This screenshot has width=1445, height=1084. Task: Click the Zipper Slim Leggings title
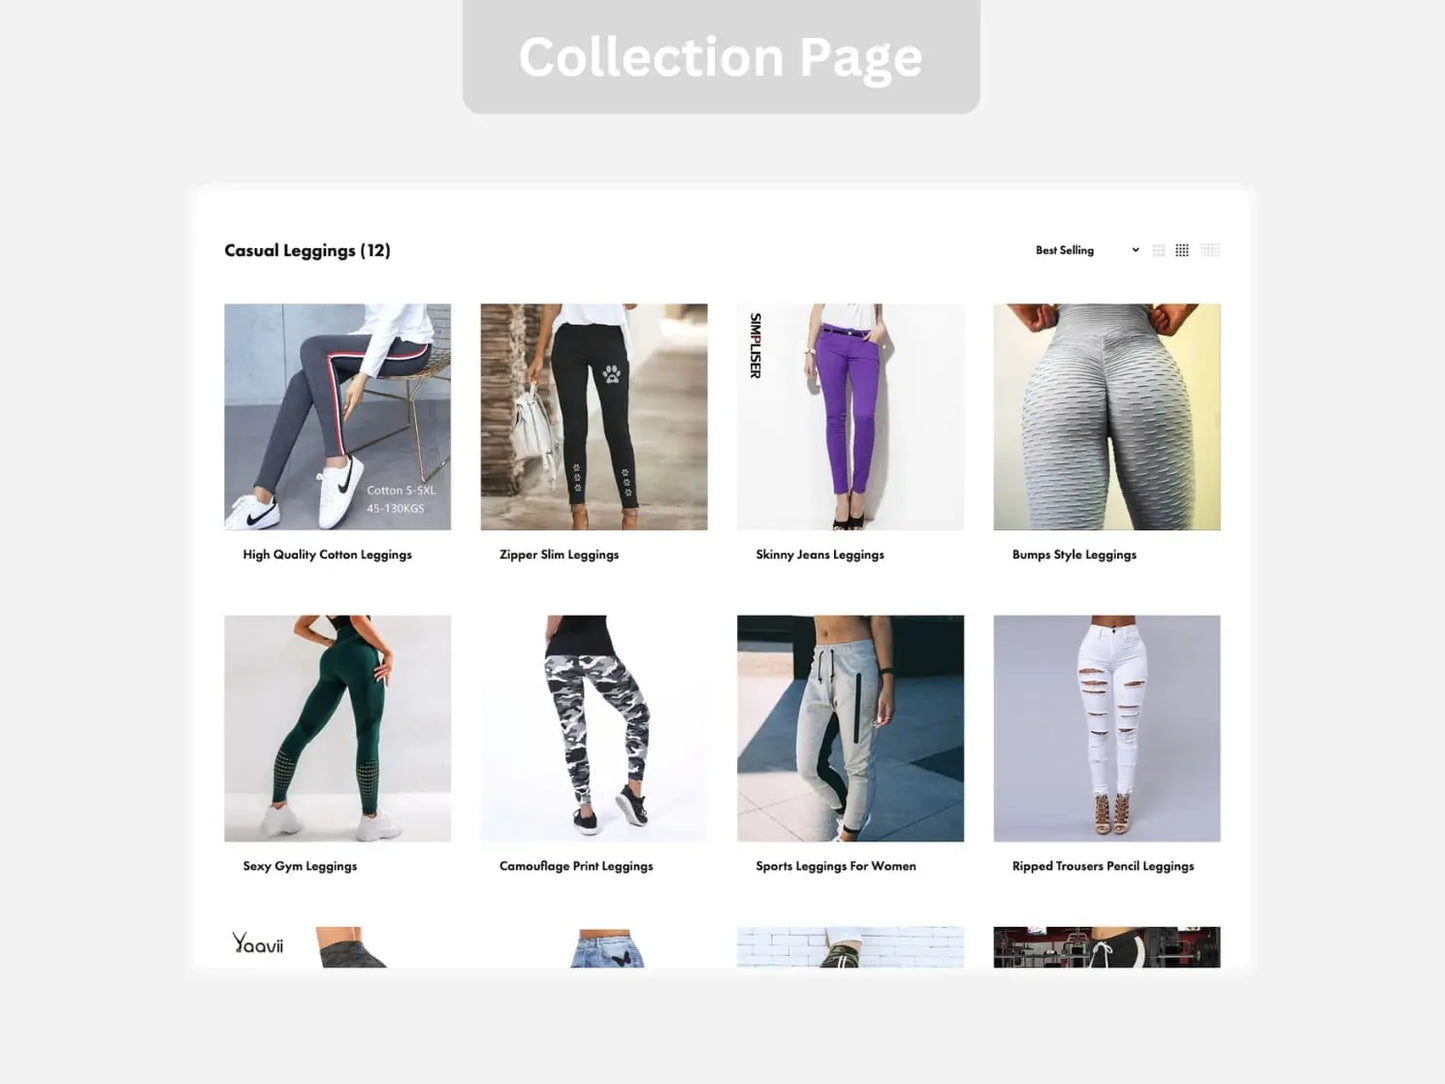[x=559, y=555]
